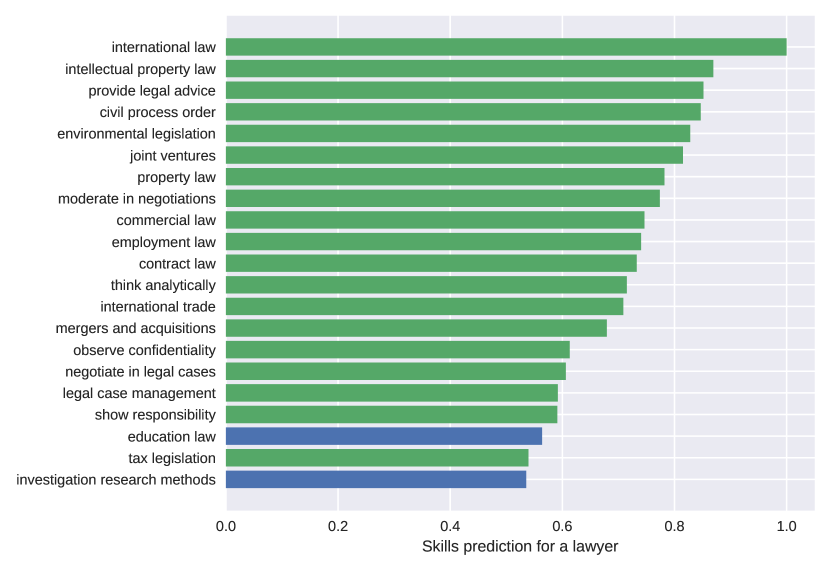Image resolution: width=830 pixels, height=571 pixels.
Task: Click the 'civil process order' label
Action: tap(158, 112)
